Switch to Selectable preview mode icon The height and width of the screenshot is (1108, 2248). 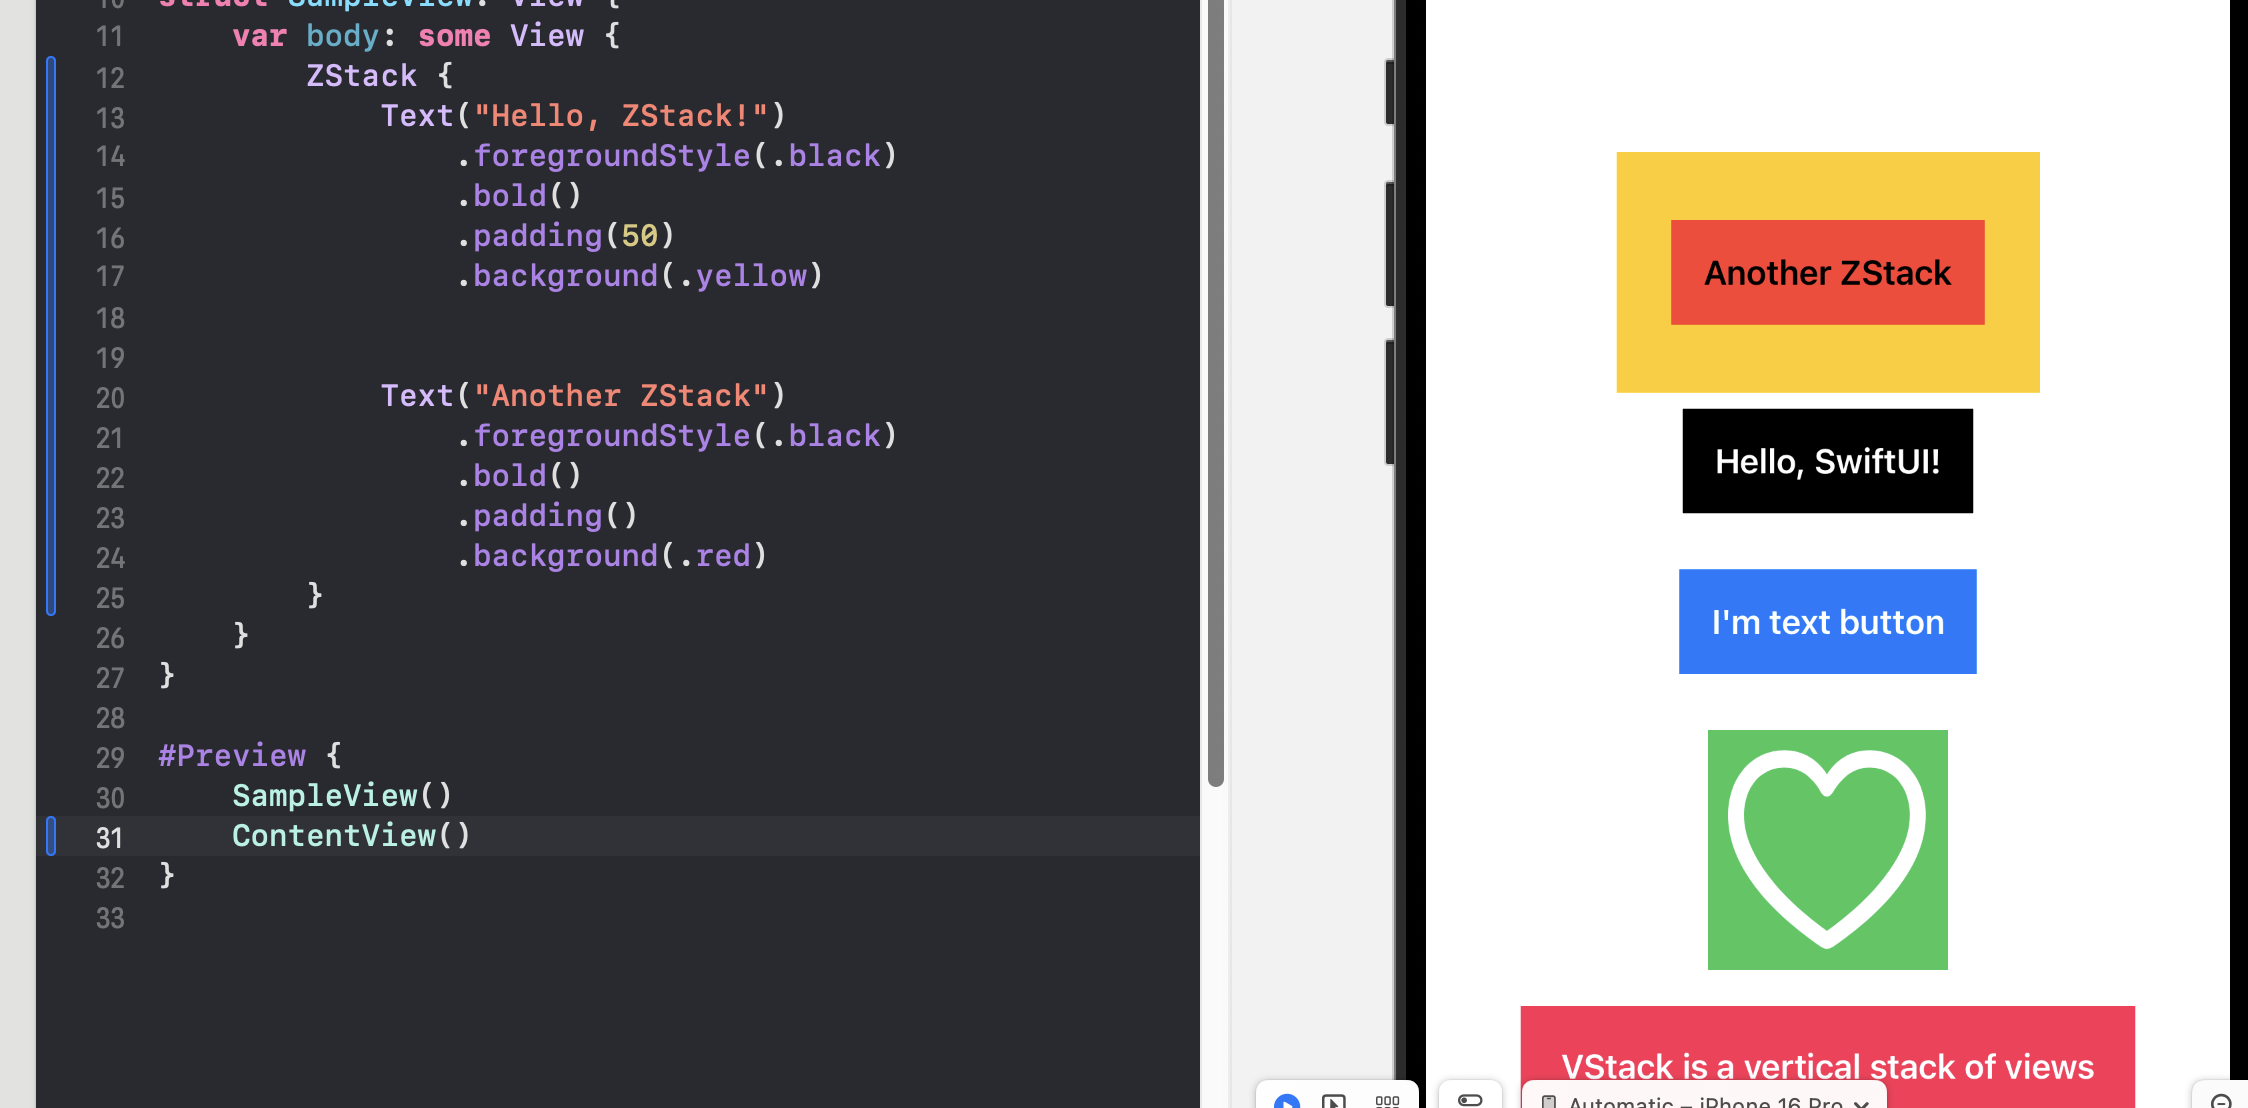click(x=1333, y=1100)
